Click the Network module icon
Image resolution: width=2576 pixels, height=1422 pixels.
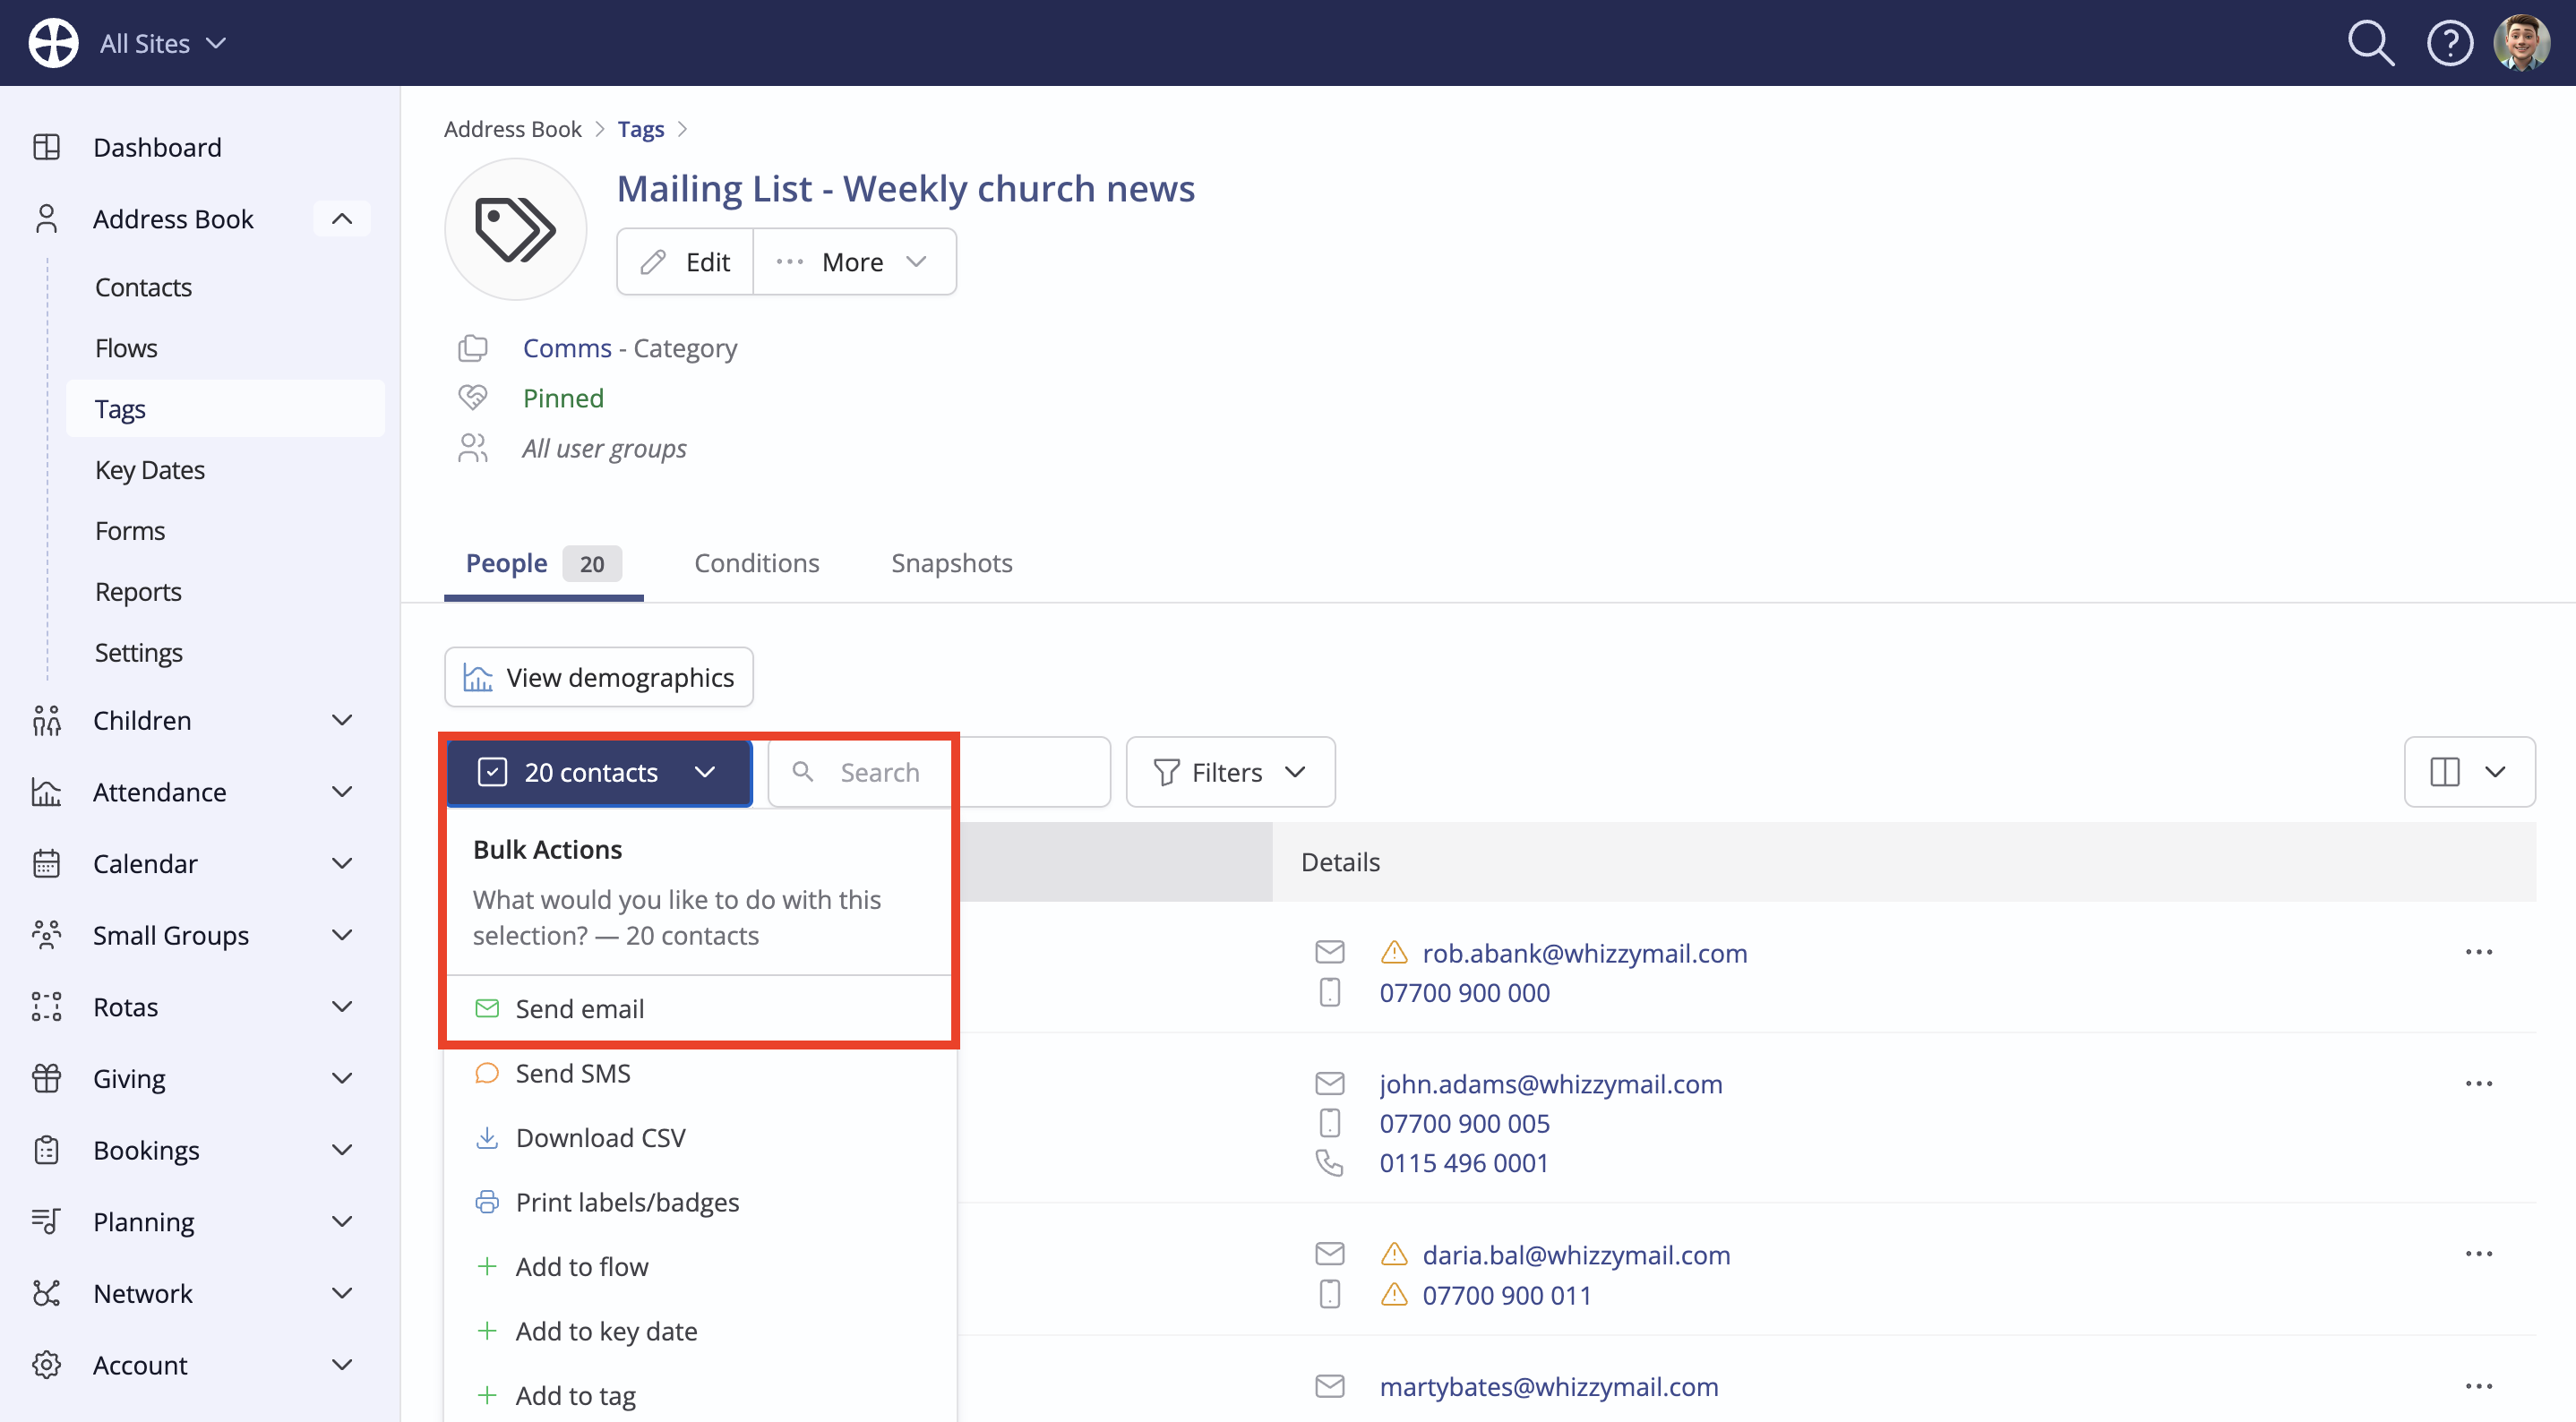coord(47,1293)
